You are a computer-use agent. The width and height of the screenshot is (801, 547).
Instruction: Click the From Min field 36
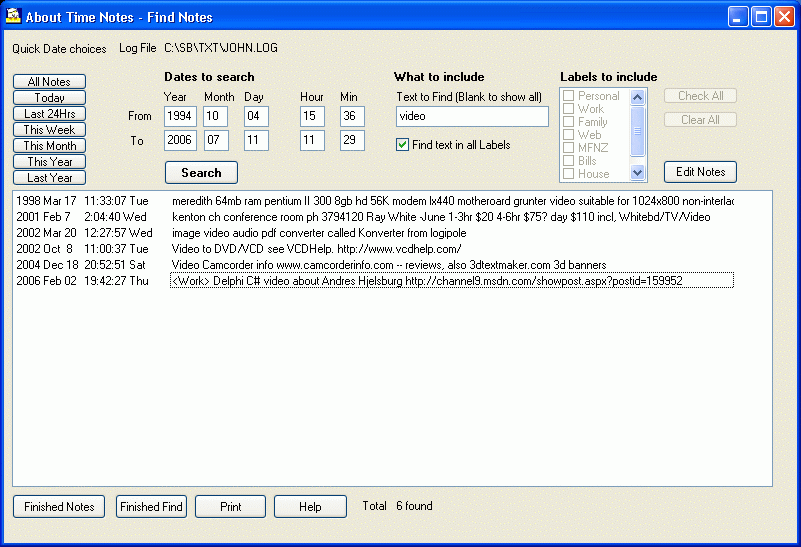(352, 116)
